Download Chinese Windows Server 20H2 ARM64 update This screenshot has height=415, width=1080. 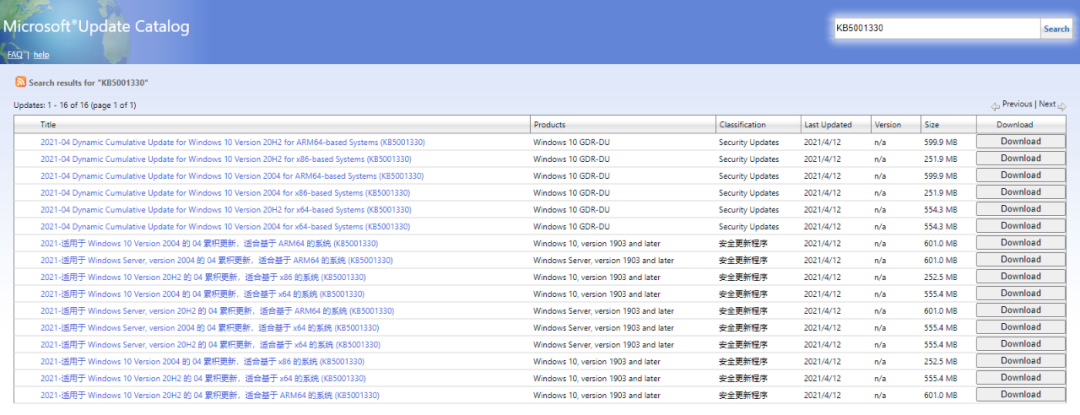click(x=1020, y=310)
